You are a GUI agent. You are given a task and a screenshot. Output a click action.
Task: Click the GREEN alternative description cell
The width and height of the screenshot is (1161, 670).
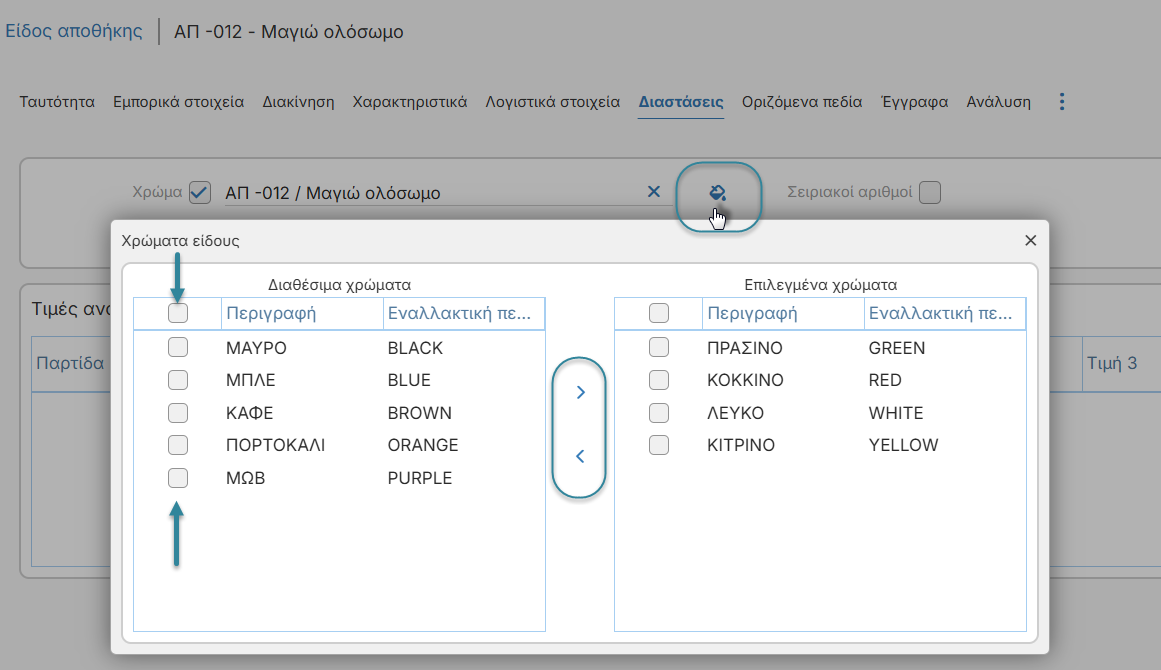tap(897, 348)
